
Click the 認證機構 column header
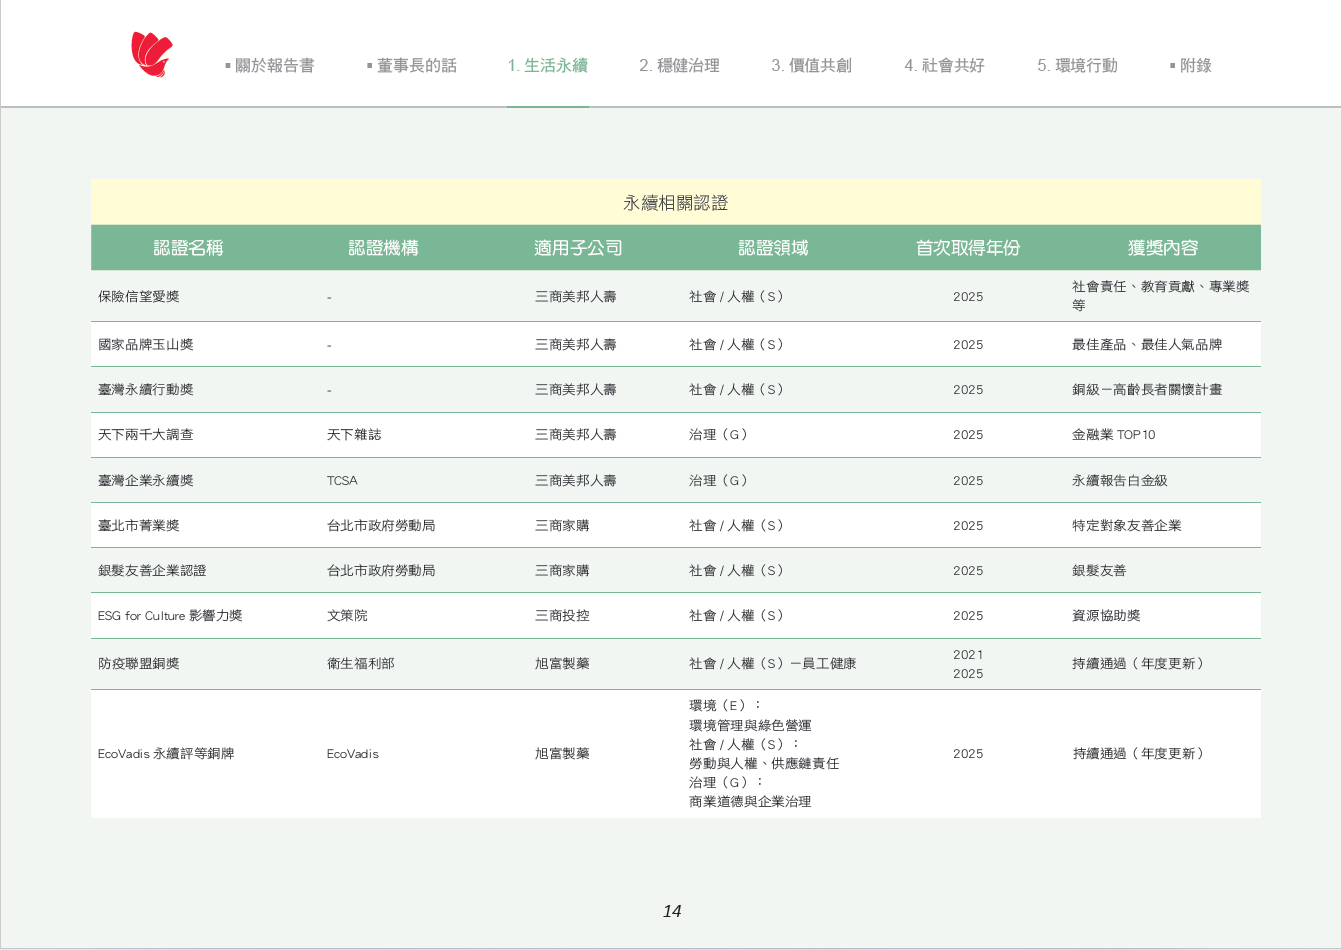(384, 248)
